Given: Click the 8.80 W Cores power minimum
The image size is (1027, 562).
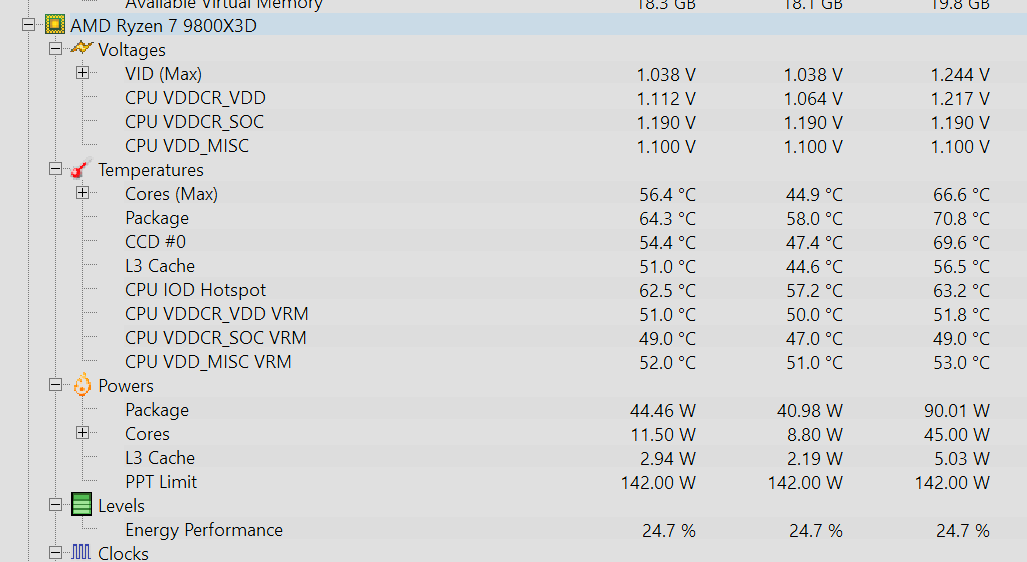Looking at the screenshot, I should point(814,434).
